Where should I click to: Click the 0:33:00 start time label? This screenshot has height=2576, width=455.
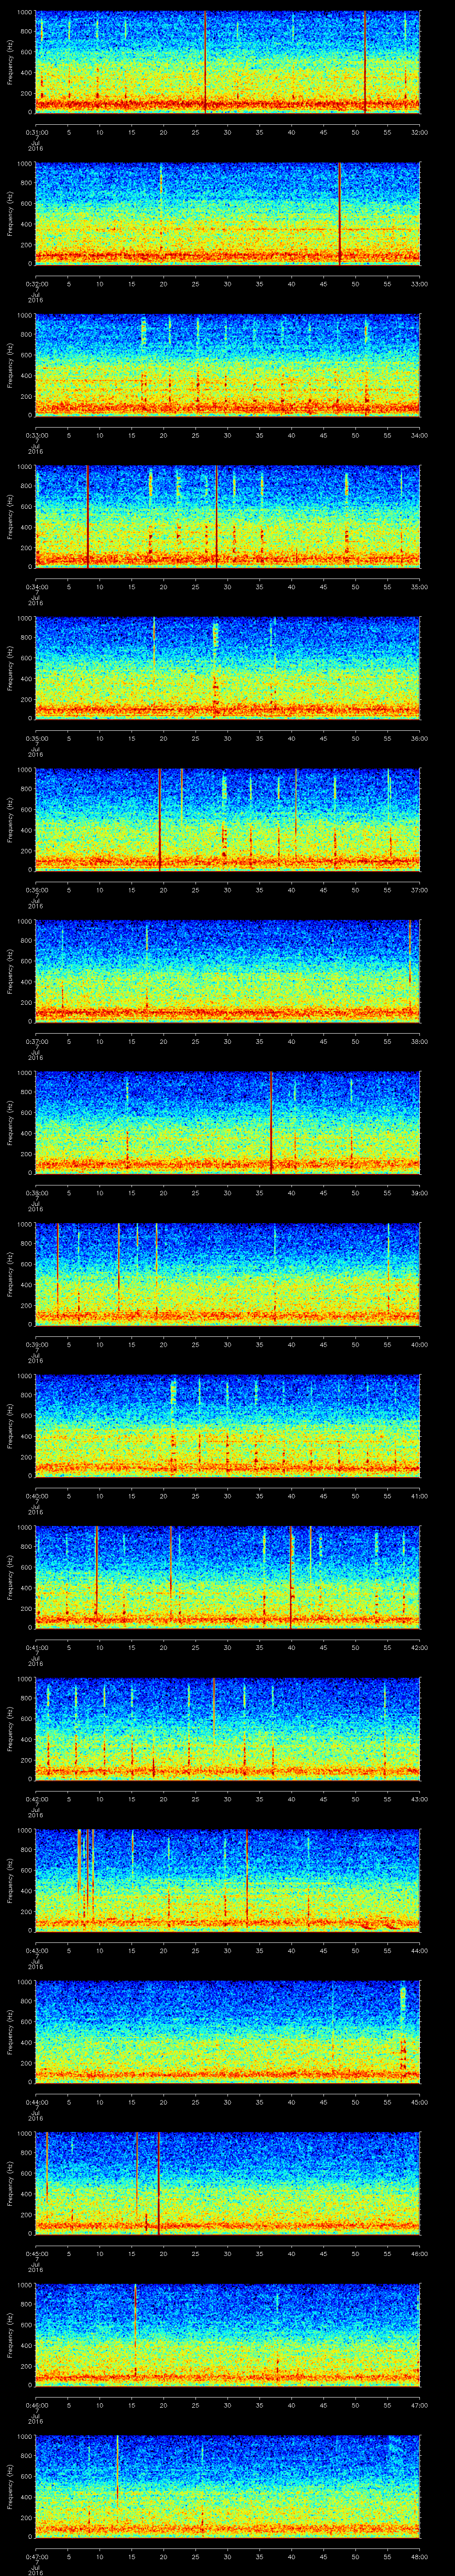[37, 434]
